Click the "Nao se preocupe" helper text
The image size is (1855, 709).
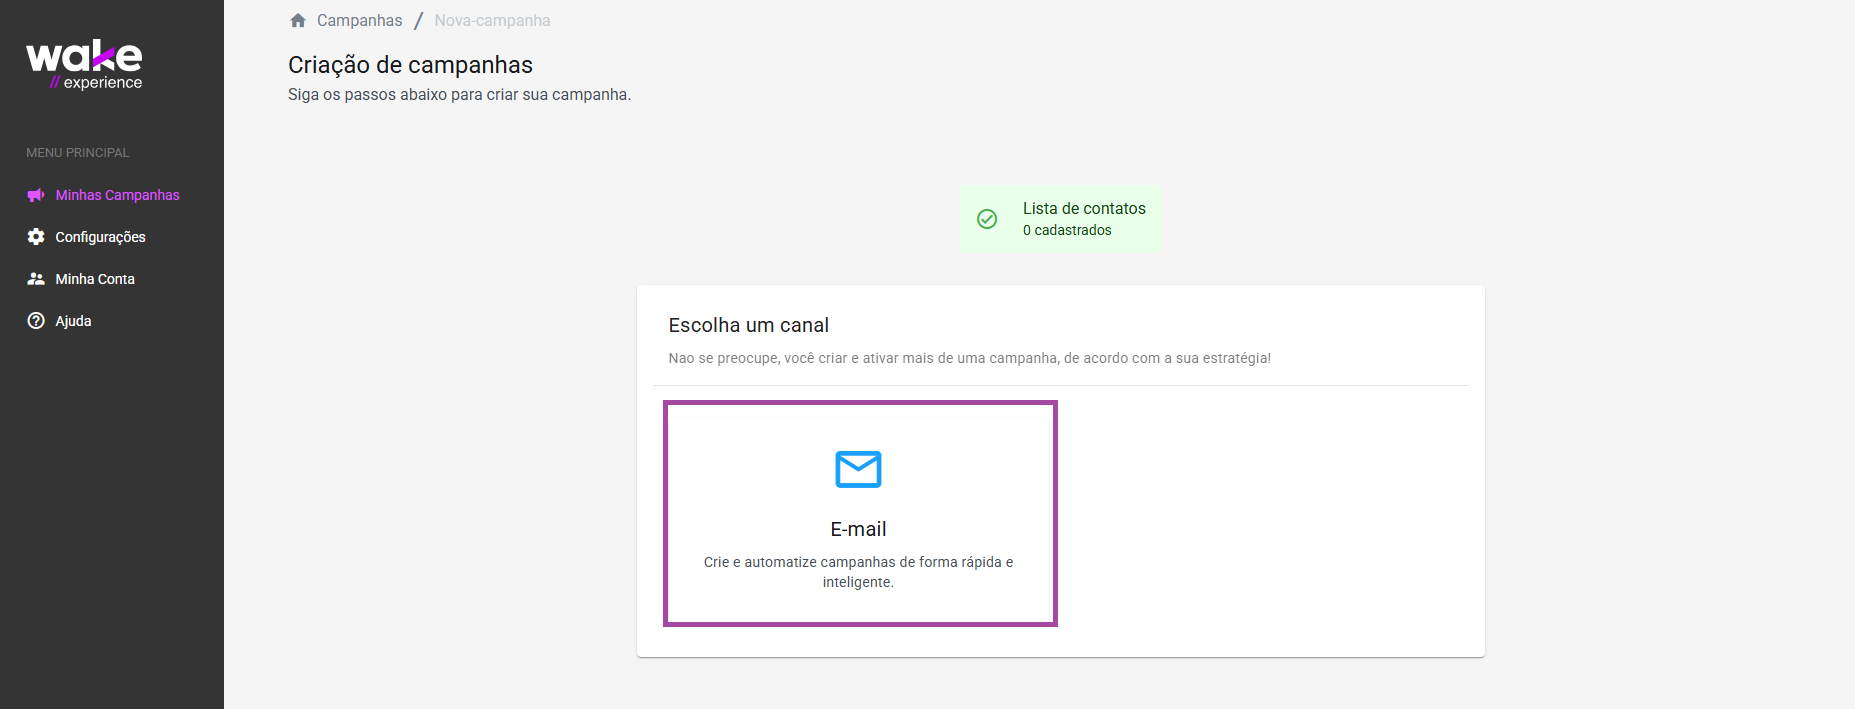click(x=969, y=358)
